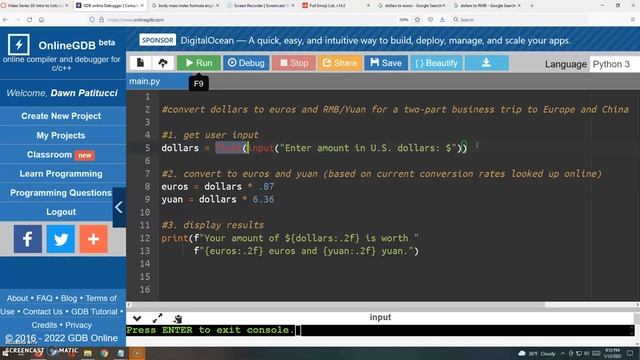640x360 pixels.
Task: Switch to the body mass index formula tab
Action: coord(186,6)
